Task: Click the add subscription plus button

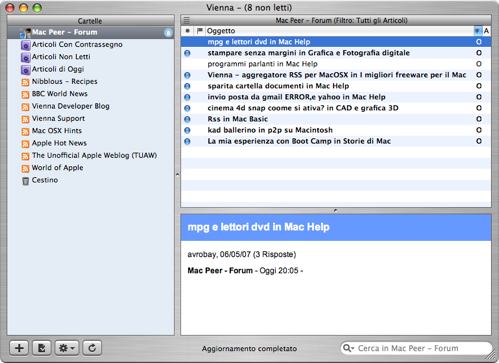Action: click(19, 348)
